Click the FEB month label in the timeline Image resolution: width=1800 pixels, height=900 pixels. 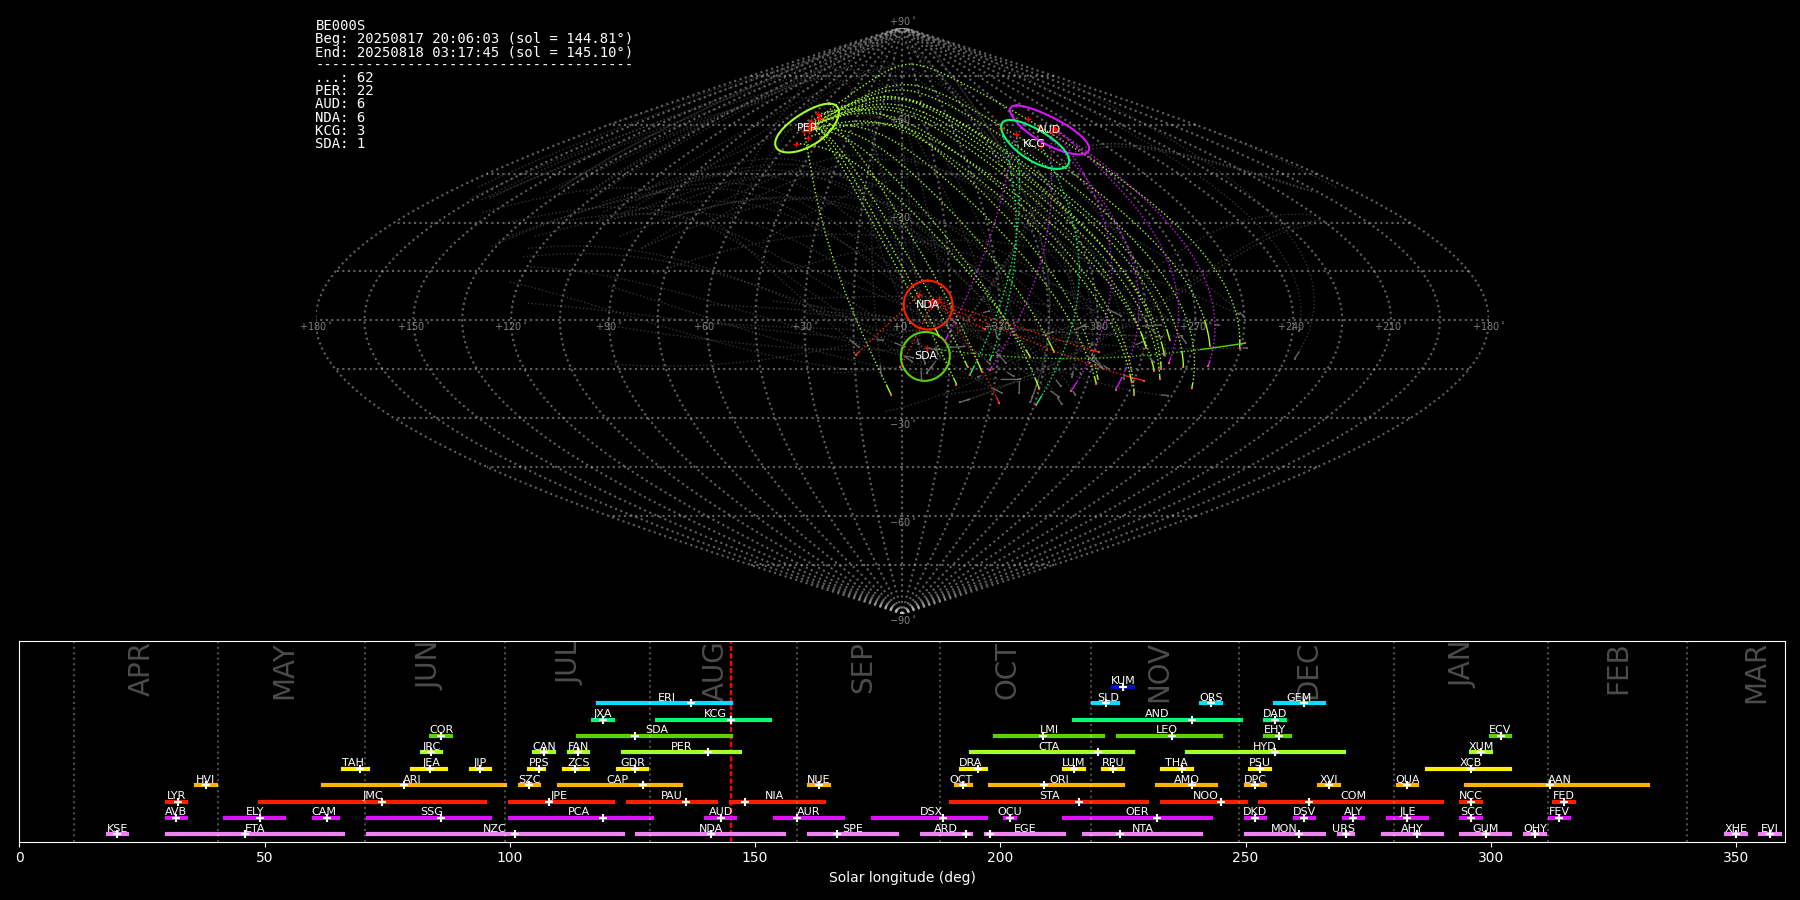pos(1618,670)
